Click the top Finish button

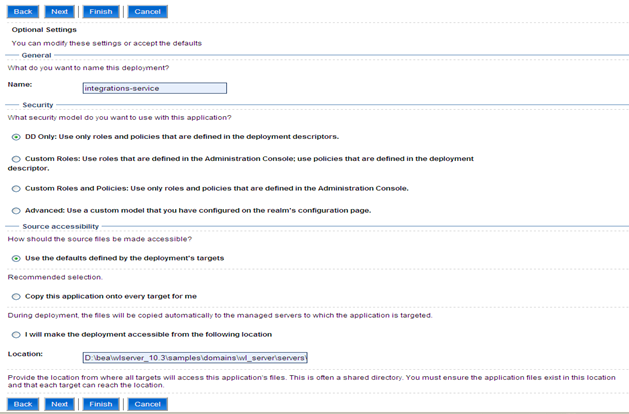point(101,12)
